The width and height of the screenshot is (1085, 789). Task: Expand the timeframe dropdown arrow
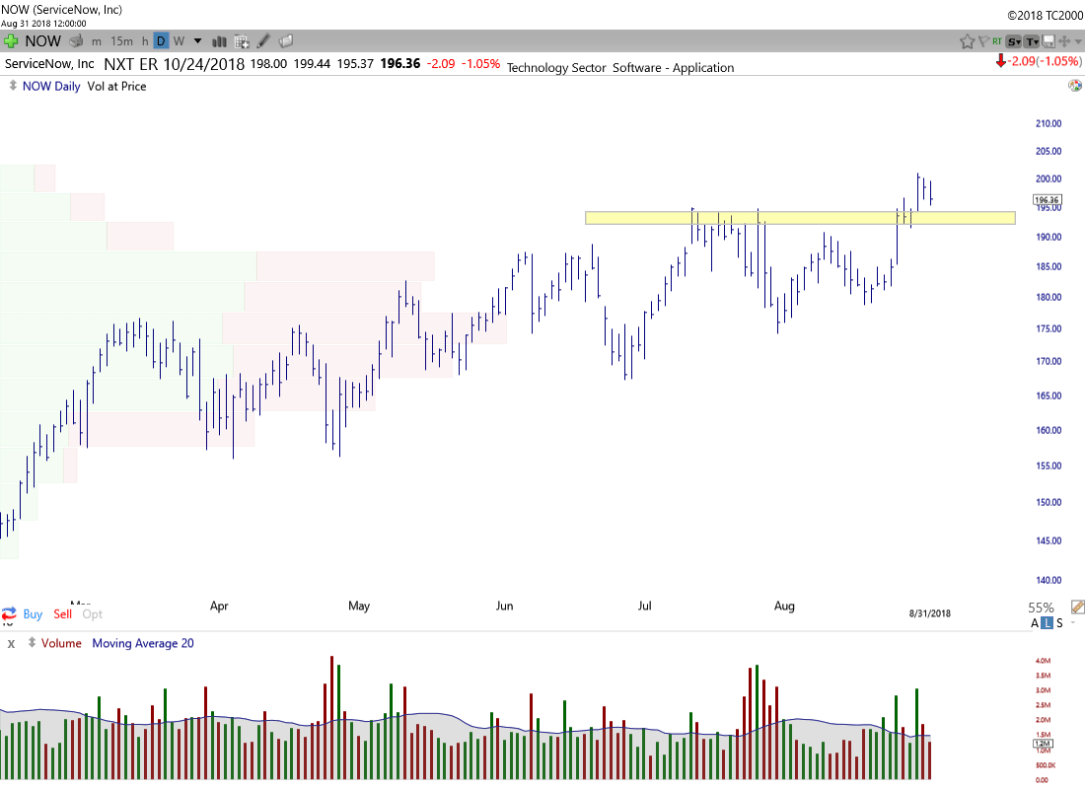point(197,41)
